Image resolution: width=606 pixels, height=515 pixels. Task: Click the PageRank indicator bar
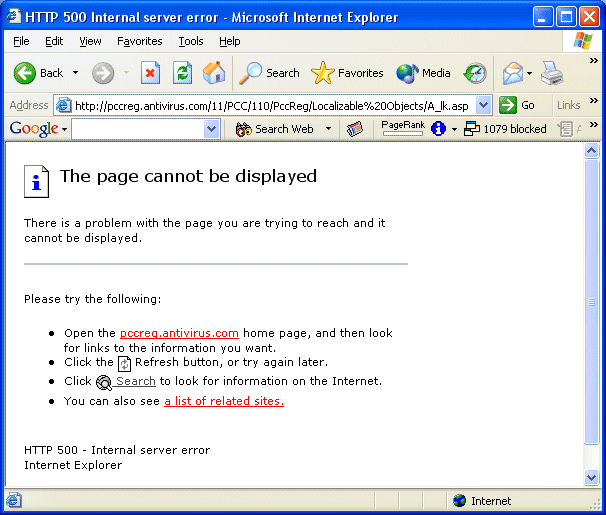pyautogui.click(x=403, y=128)
